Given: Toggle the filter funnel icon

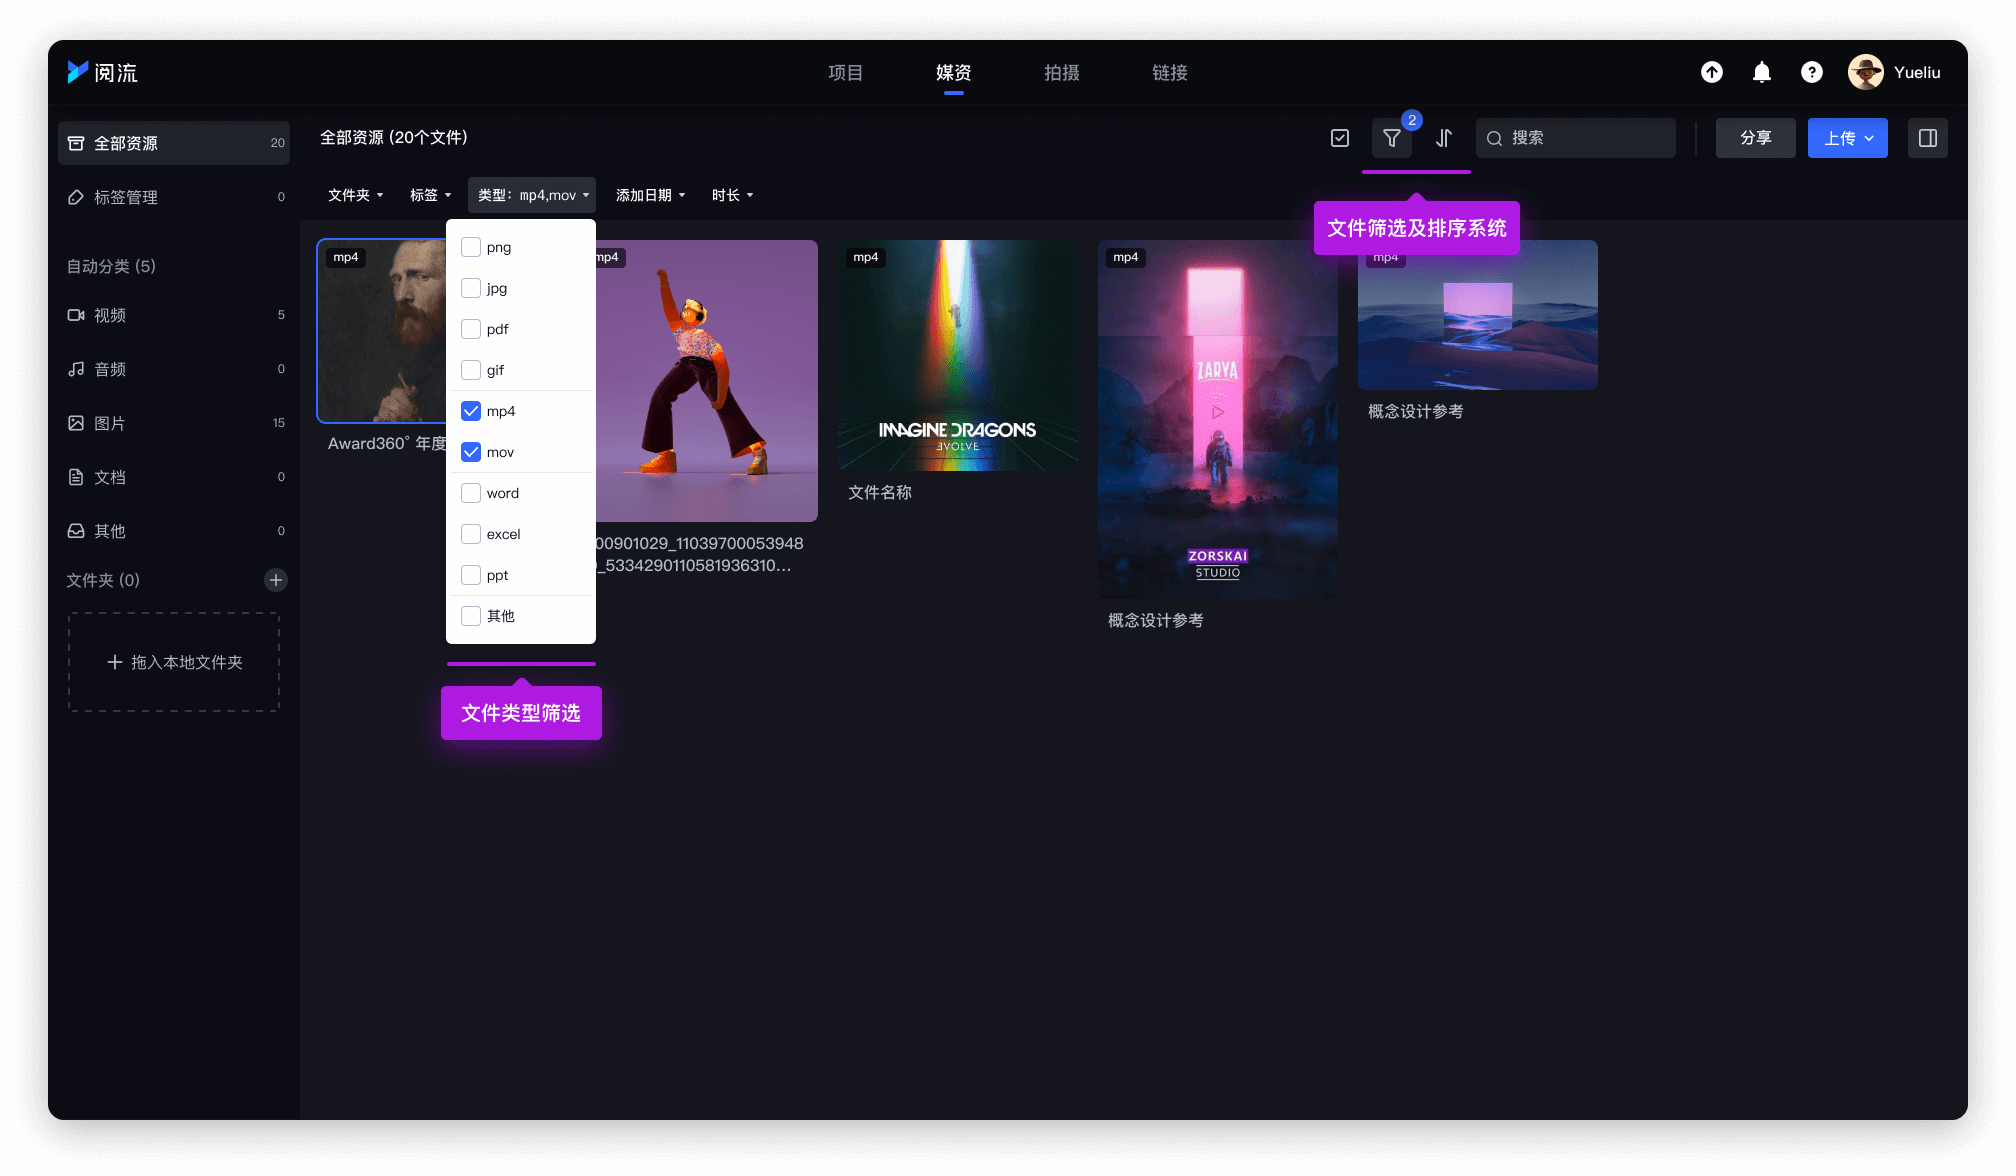Looking at the screenshot, I should click(1392, 138).
